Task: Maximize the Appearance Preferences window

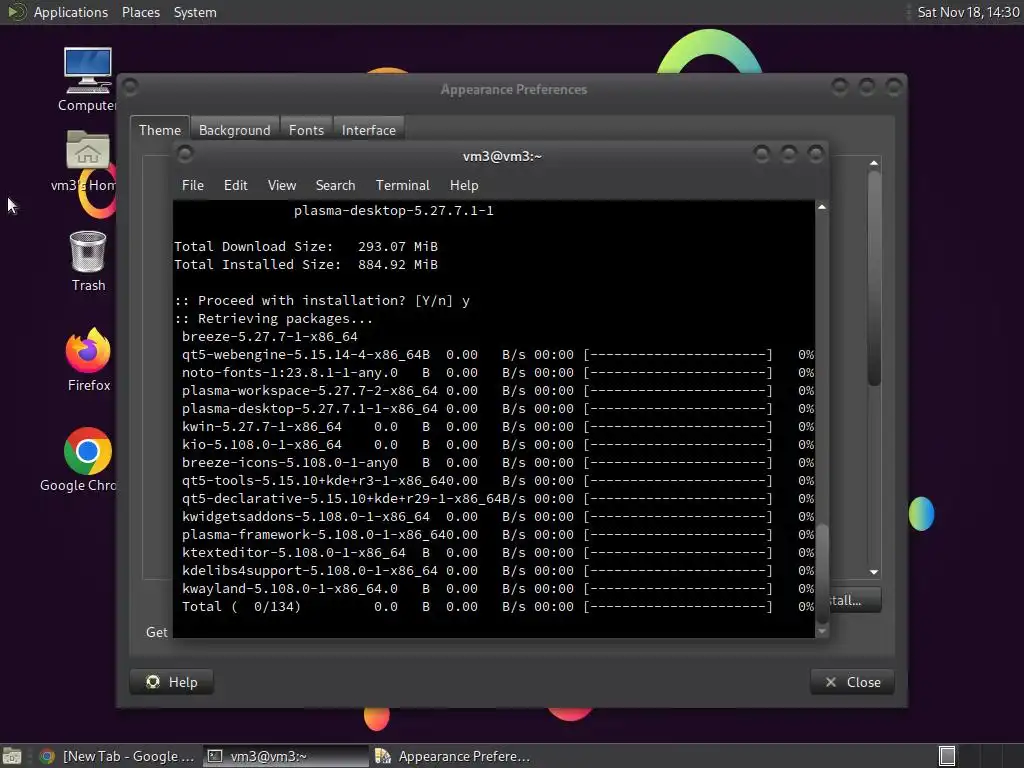Action: [x=867, y=86]
